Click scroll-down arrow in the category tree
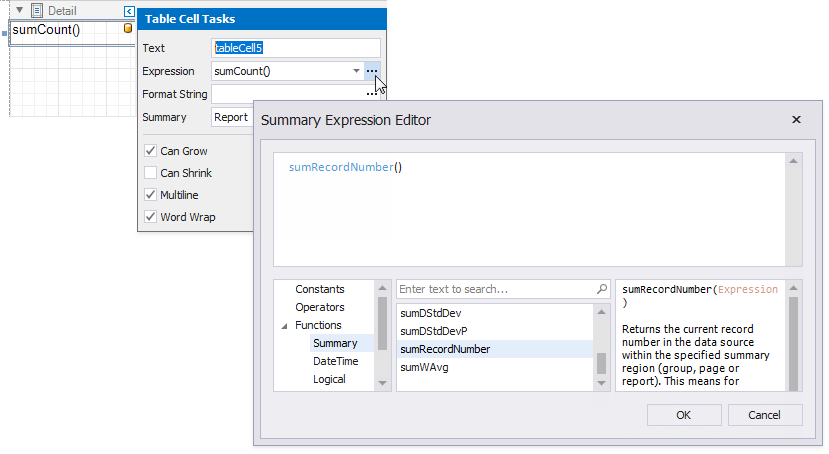The height and width of the screenshot is (454, 829). click(x=381, y=383)
